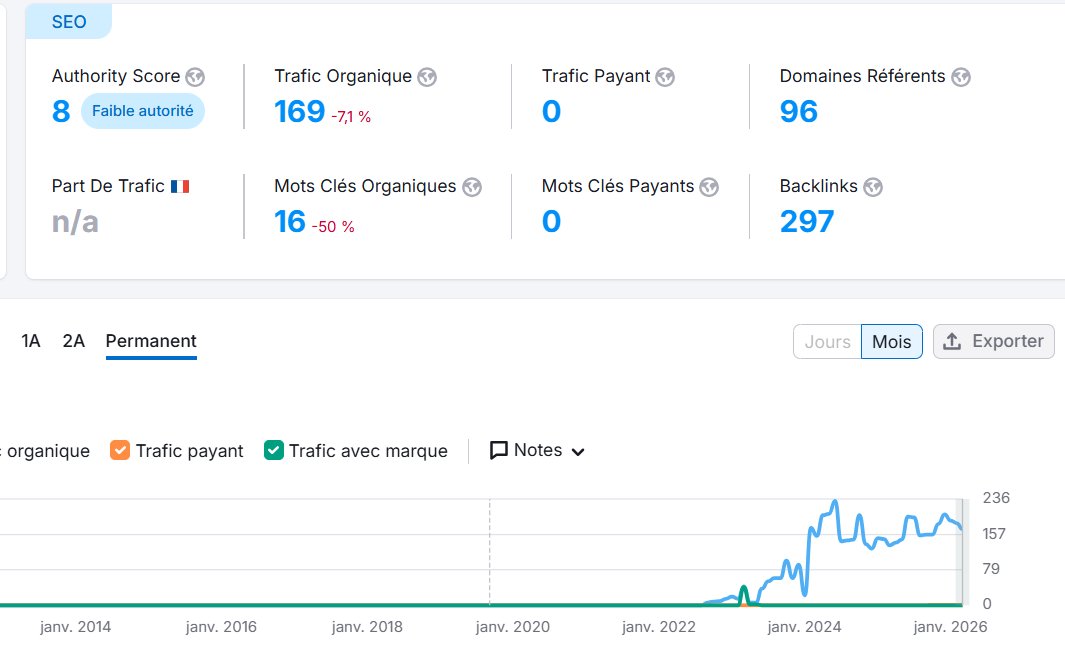Click the janv. 2024 axis label
1065x650 pixels.
click(x=804, y=627)
